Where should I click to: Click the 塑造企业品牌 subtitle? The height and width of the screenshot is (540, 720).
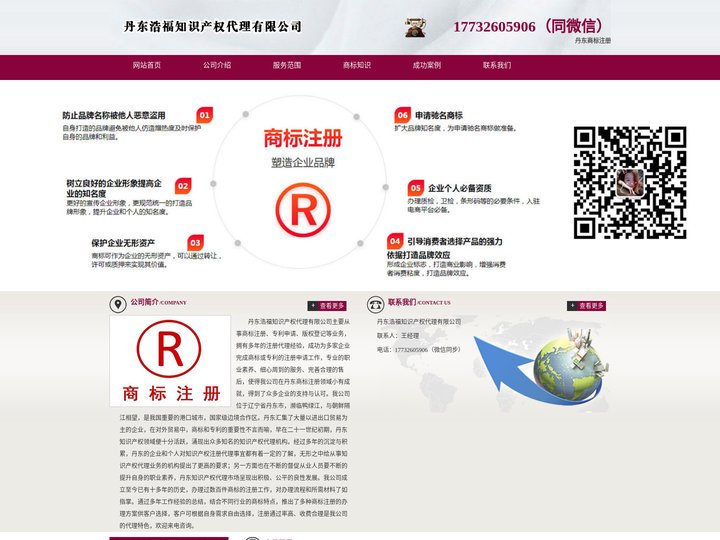click(x=303, y=163)
